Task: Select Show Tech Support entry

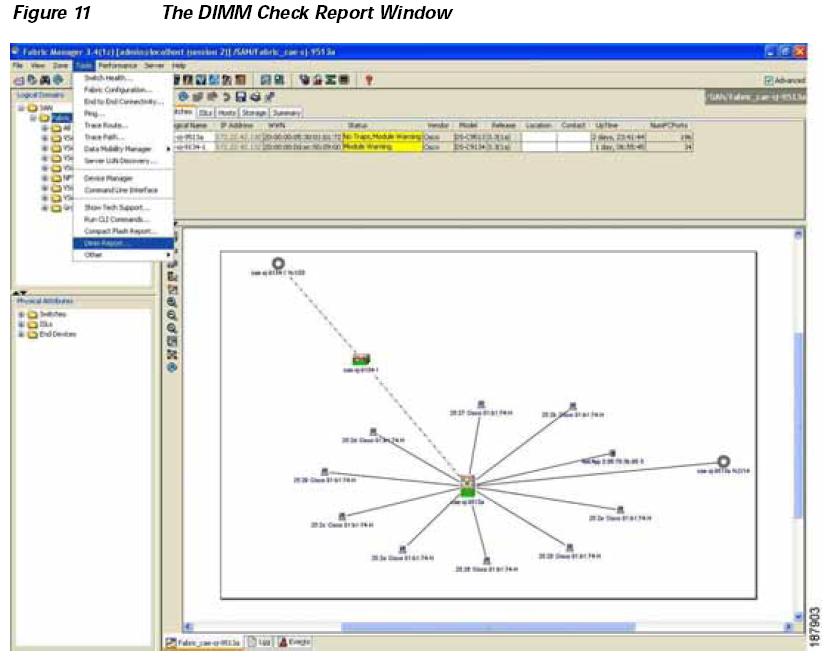Action: coord(123,207)
